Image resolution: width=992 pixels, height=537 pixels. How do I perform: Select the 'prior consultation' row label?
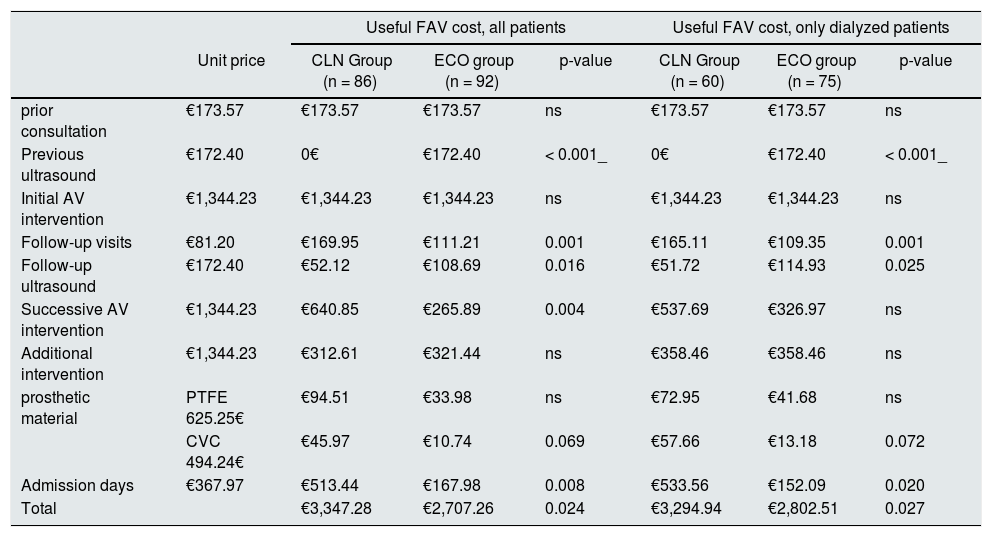(x=63, y=120)
